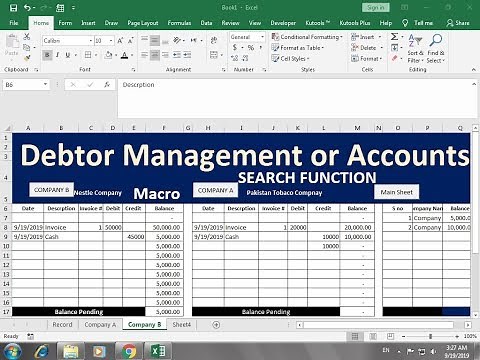Open Cell Styles dropdown
The height and width of the screenshot is (360, 480).
[290, 59]
